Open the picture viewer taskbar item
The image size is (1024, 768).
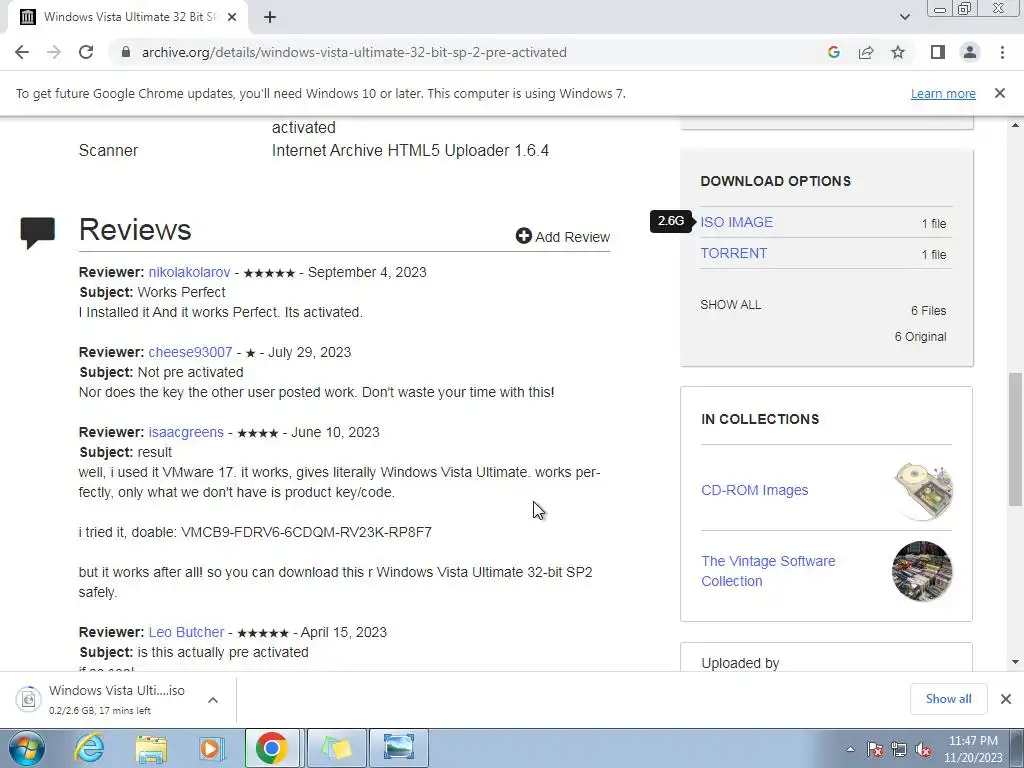pyautogui.click(x=399, y=748)
